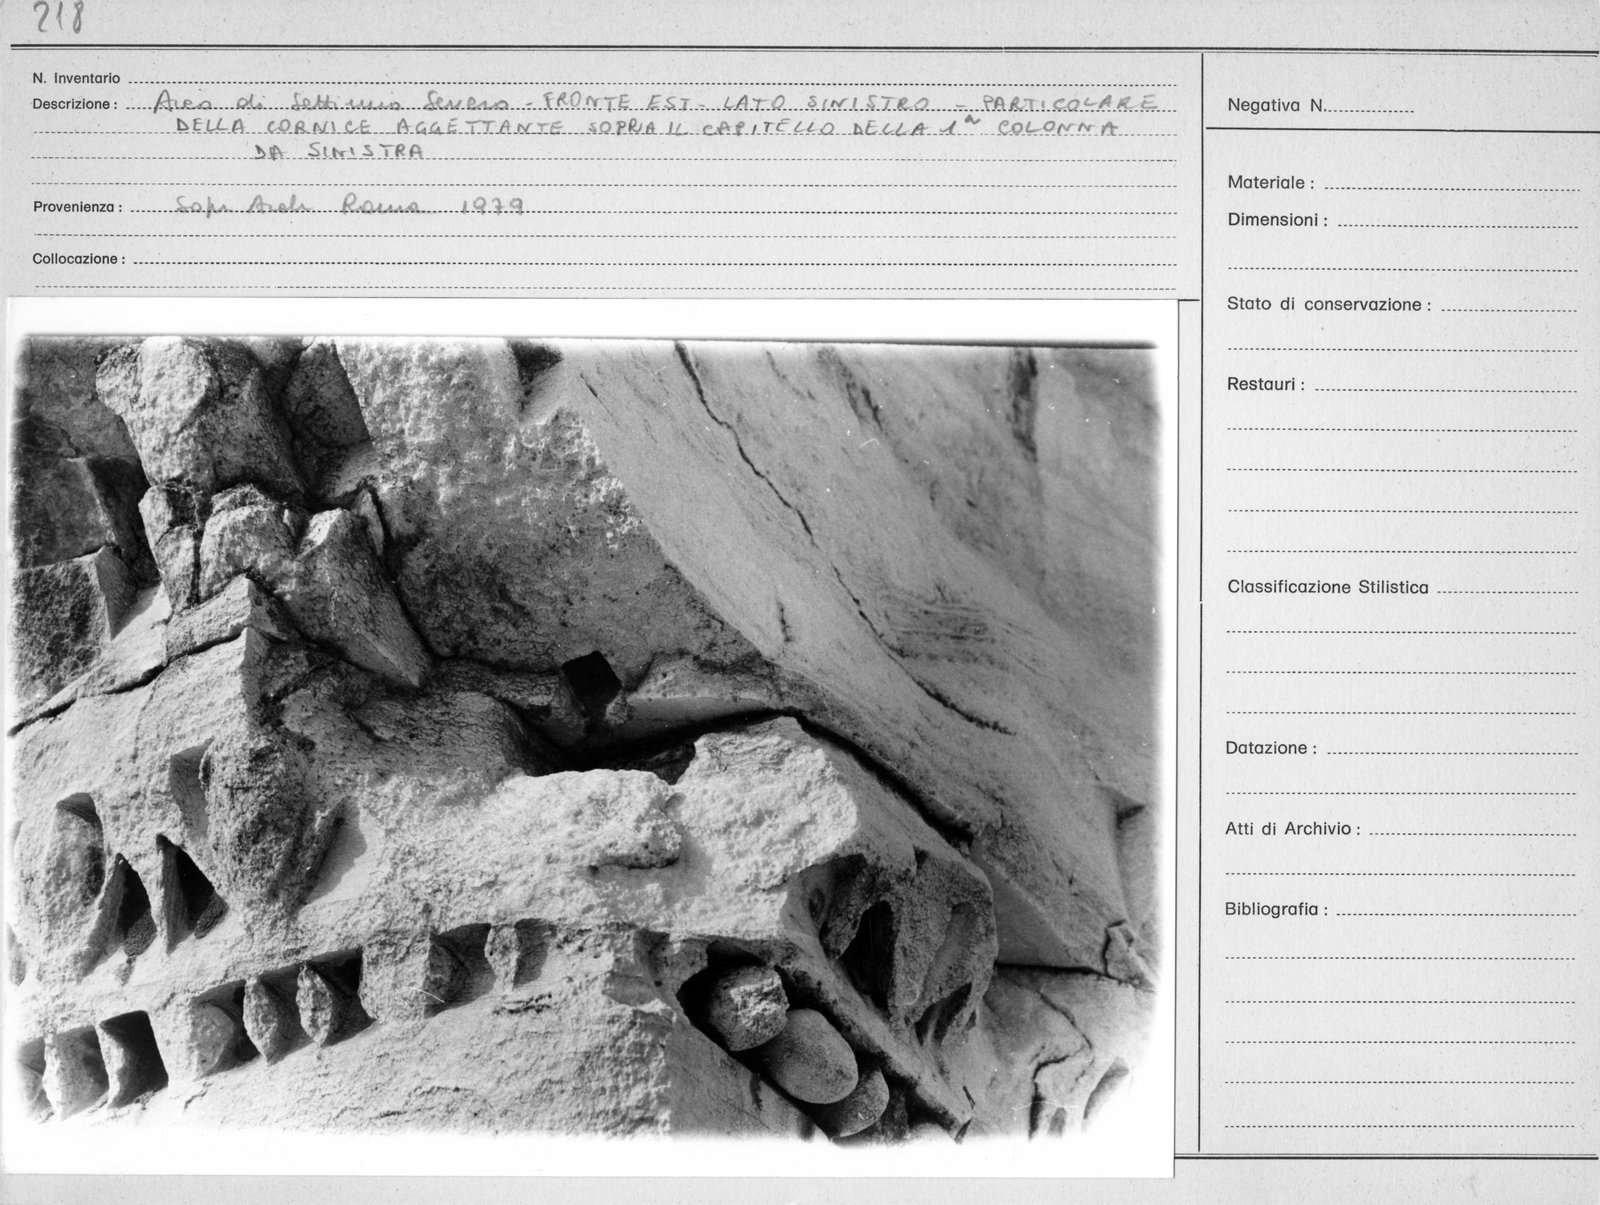Screen dimensions: 1600x1205
Task: Click the 'Restauri :' label
Action: point(1265,384)
